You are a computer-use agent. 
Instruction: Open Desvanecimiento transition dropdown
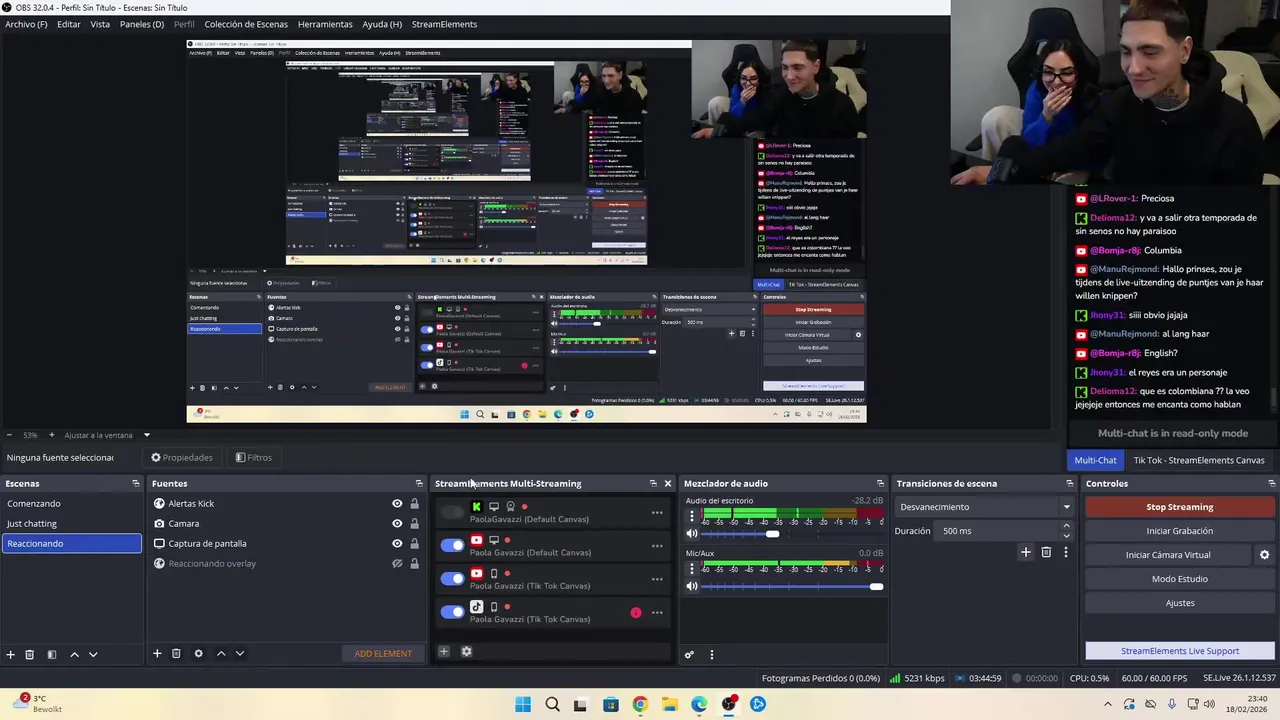(984, 507)
